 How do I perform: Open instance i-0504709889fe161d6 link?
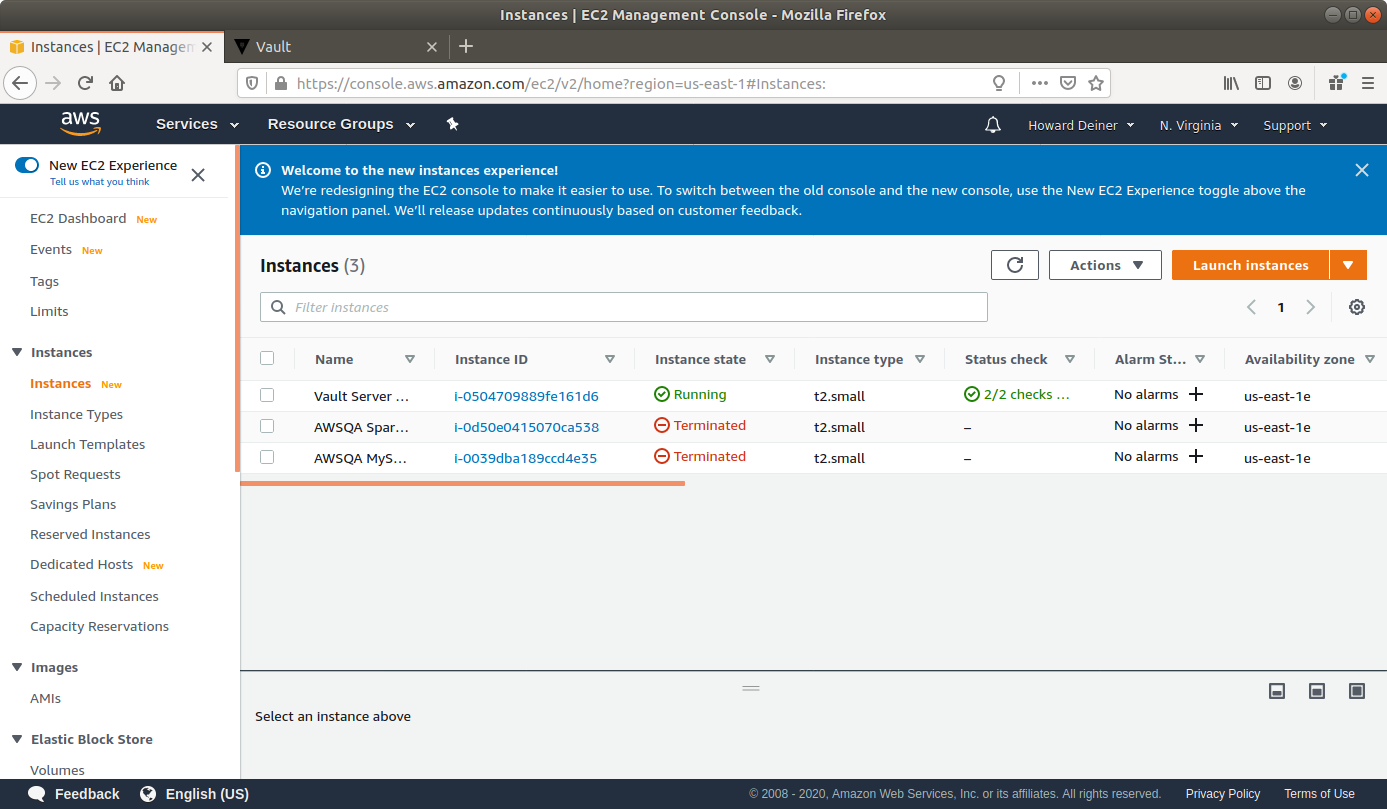(x=526, y=396)
